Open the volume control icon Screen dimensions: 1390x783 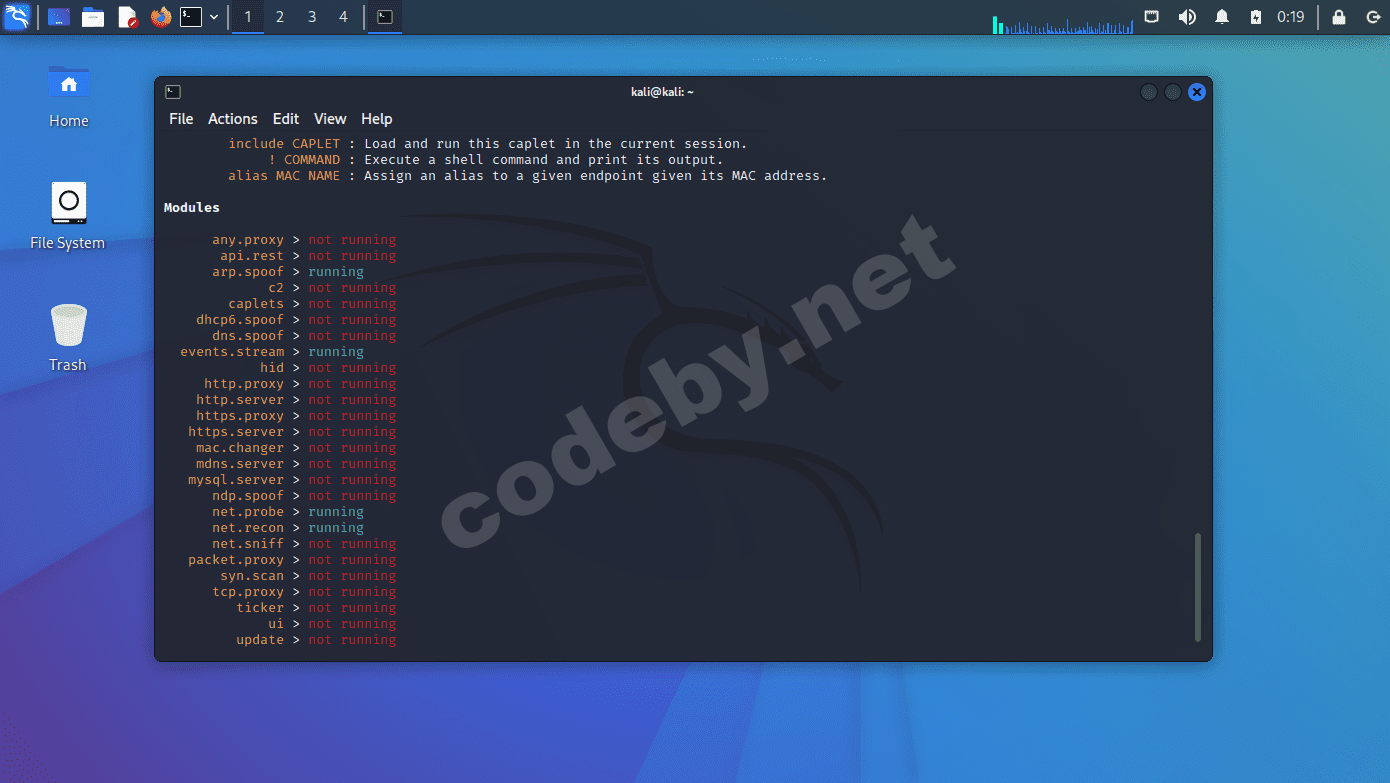coord(1187,17)
